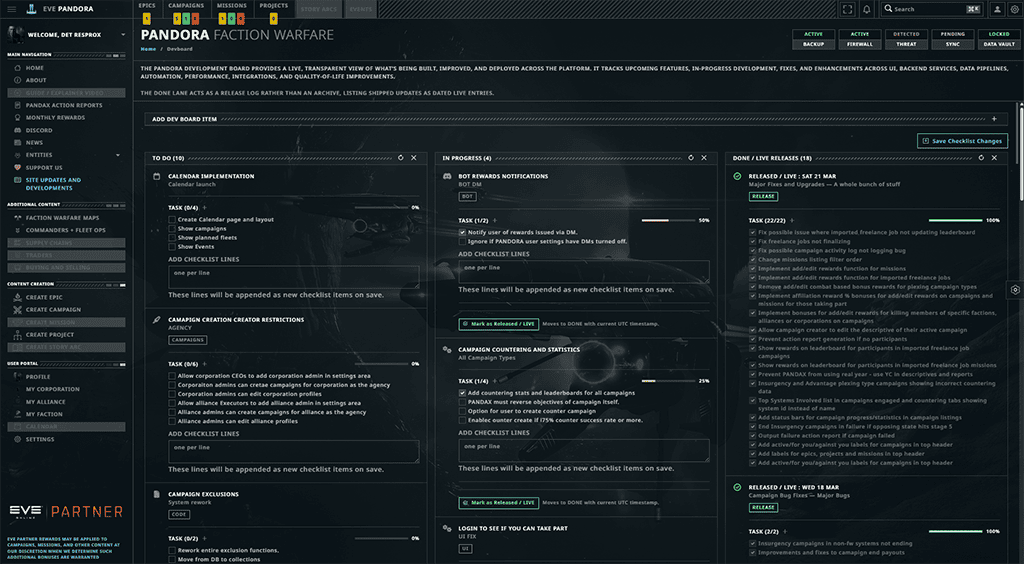This screenshot has height=564, width=1024.
Task: Close the In Progress lane
Action: pos(703,158)
